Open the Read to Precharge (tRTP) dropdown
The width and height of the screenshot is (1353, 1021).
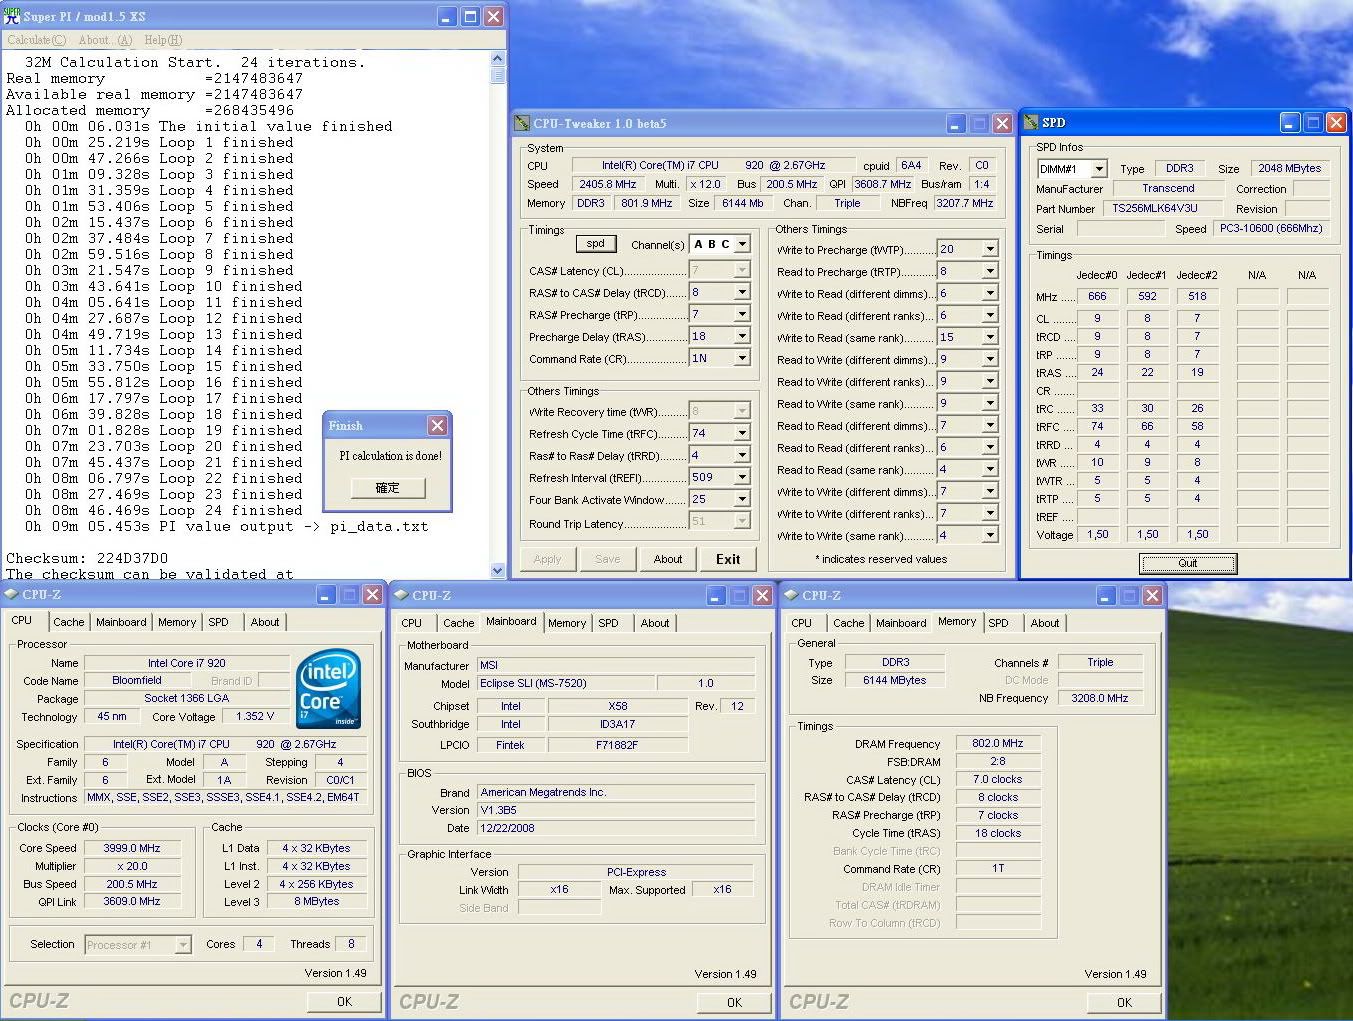[x=990, y=271]
